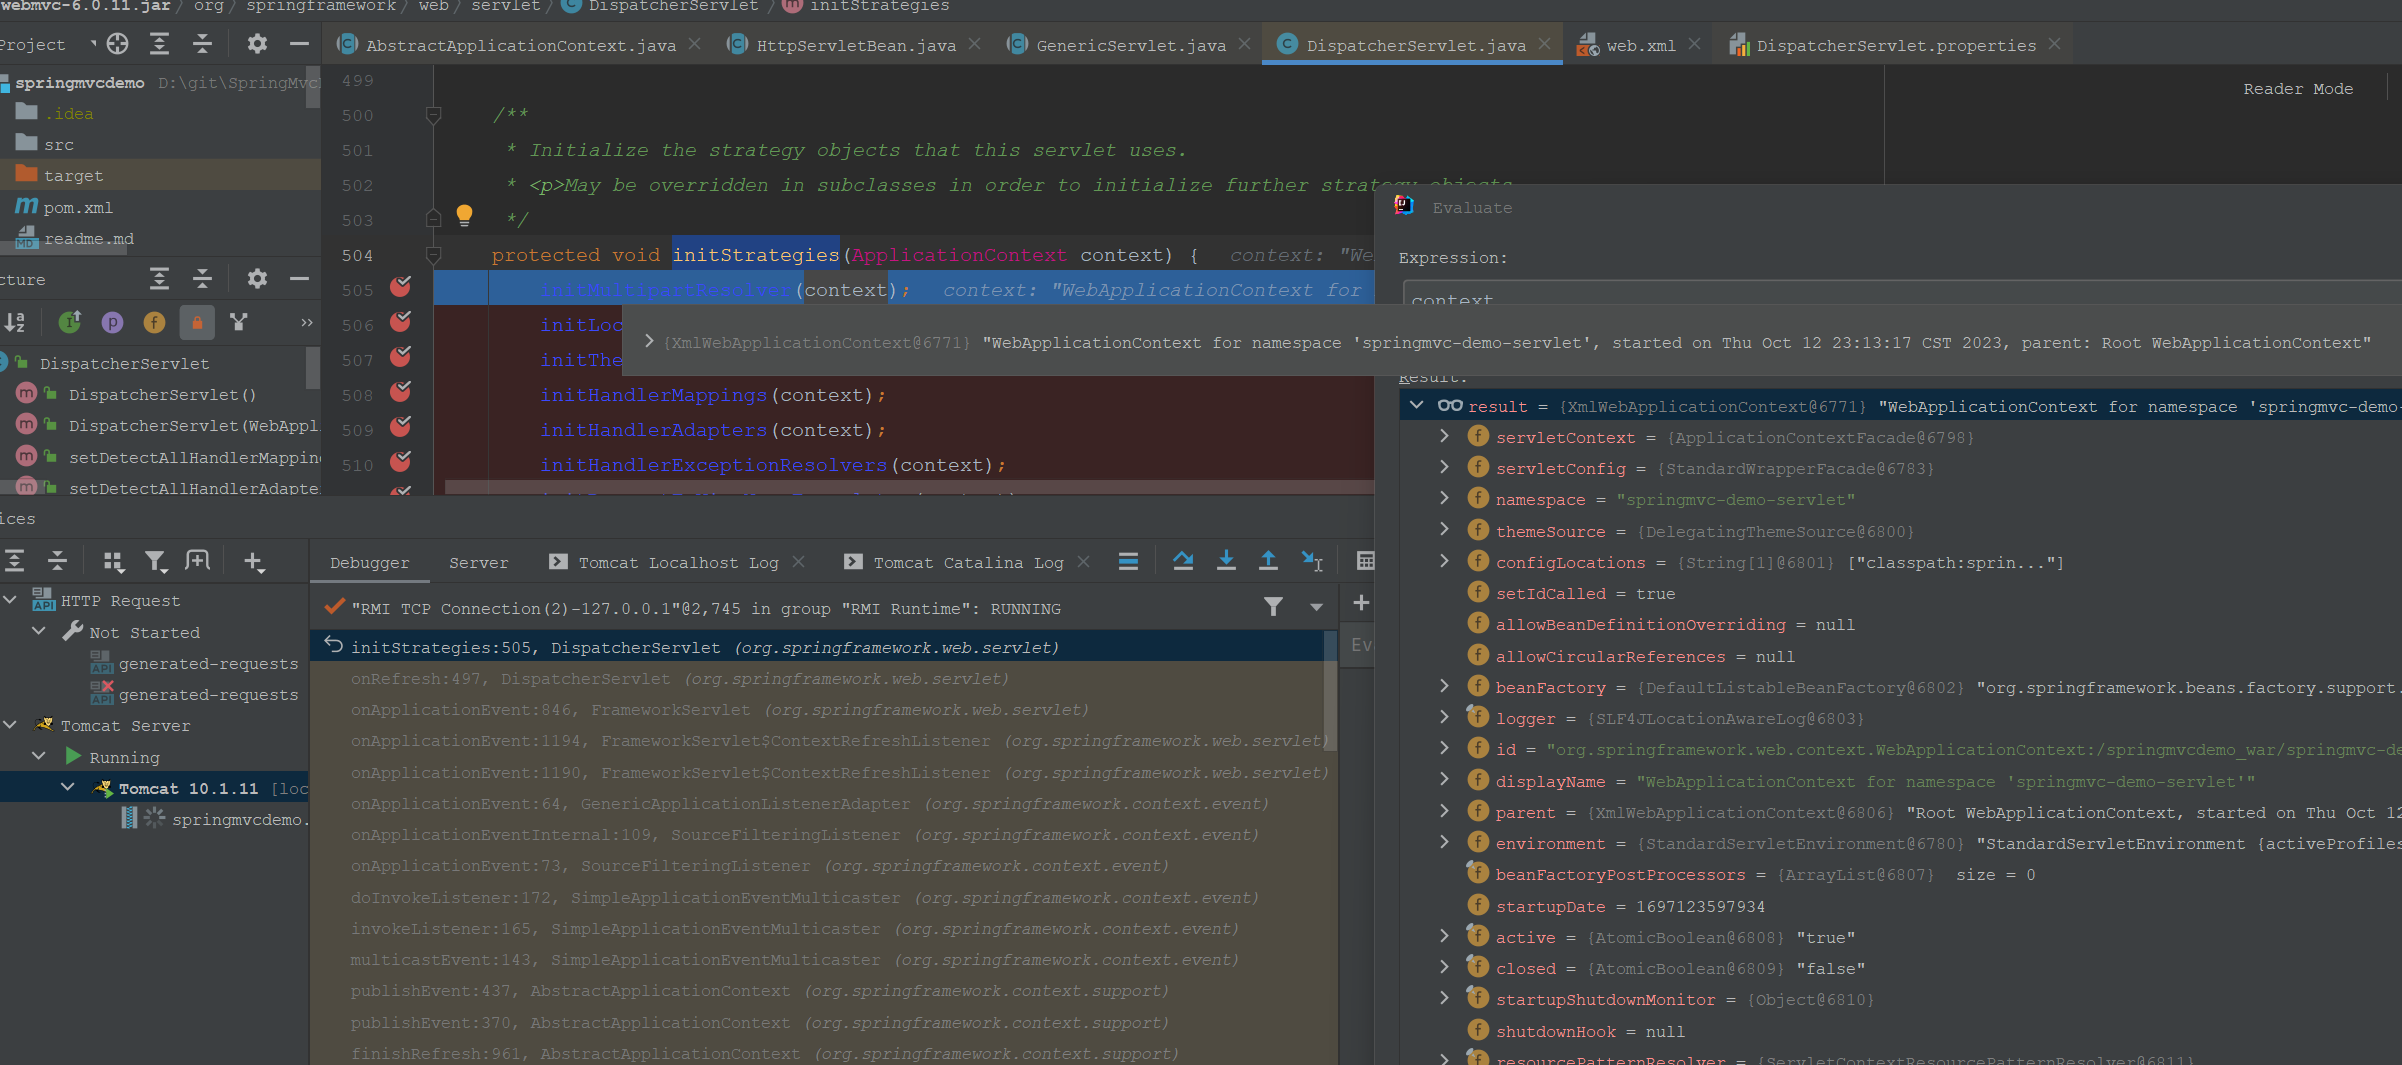Toggle show inherited members in Structure
This screenshot has height=1065, width=2402.
coord(70,322)
